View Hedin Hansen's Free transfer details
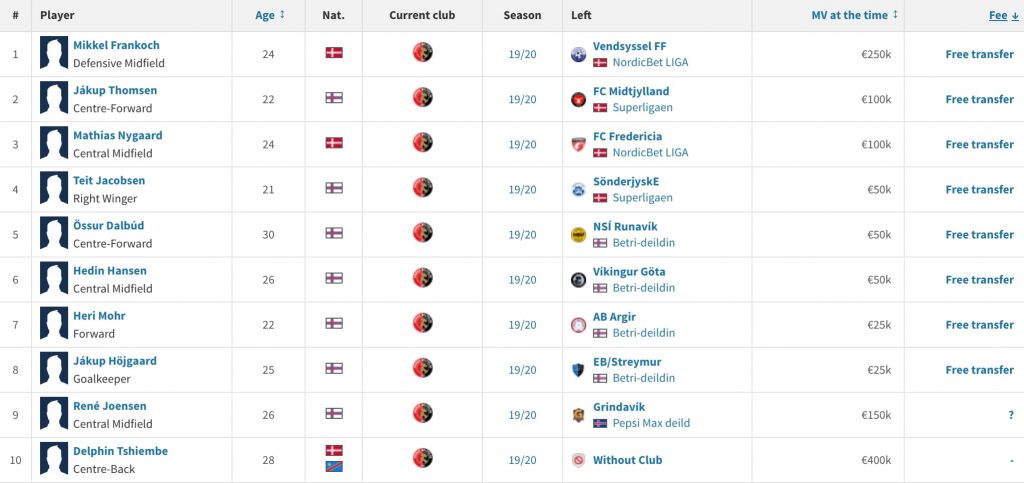1024x483 pixels. (x=980, y=279)
